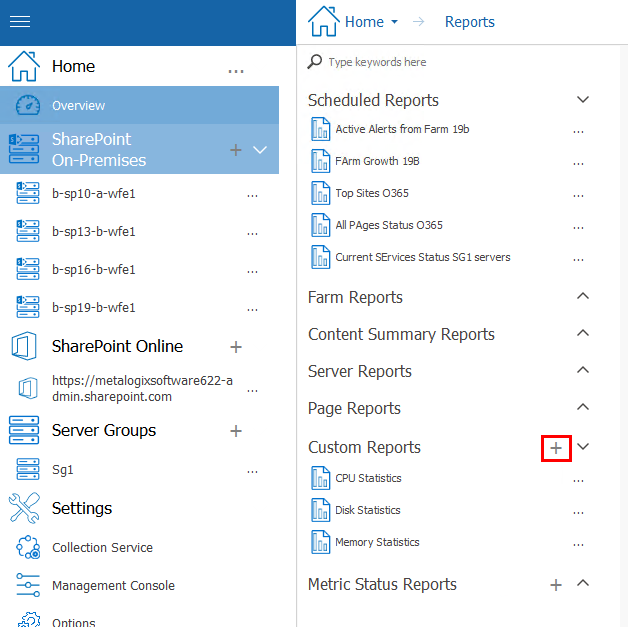Click Disk Statistics report icon
628x627 pixels.
pyautogui.click(x=320, y=510)
